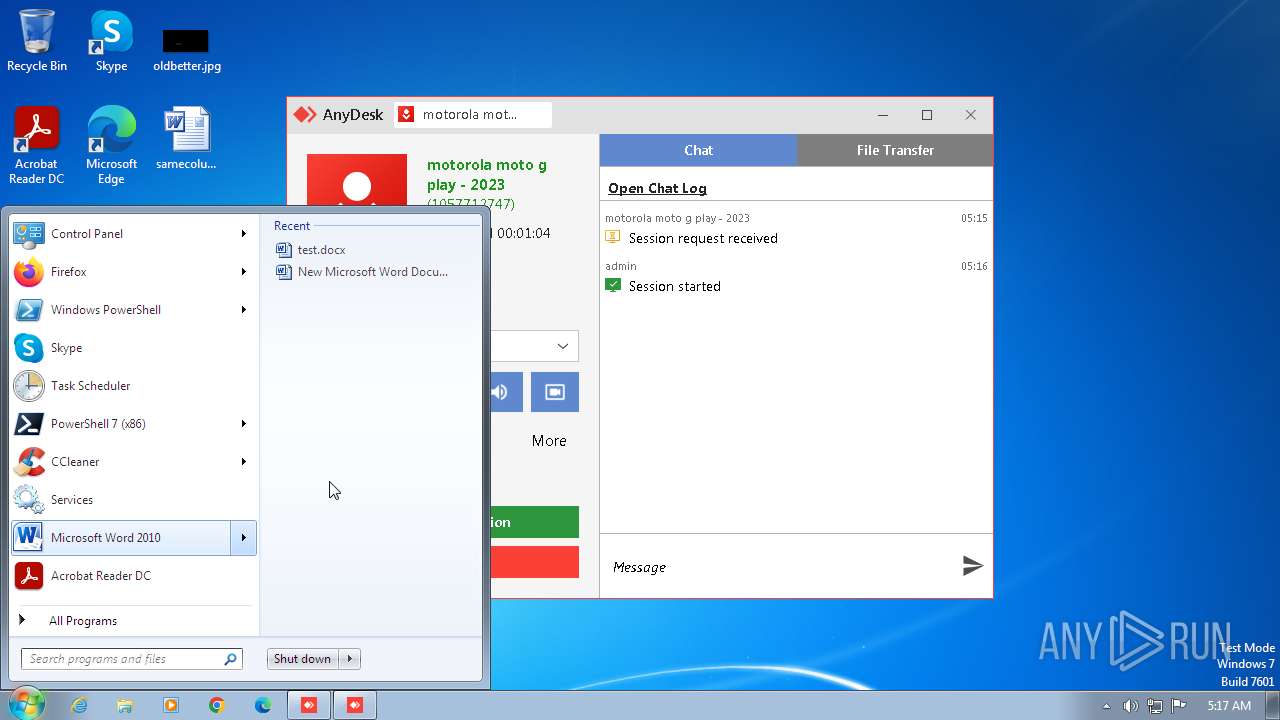Open Services from the Start menu
Viewport: 1280px width, 720px height.
tap(134, 500)
